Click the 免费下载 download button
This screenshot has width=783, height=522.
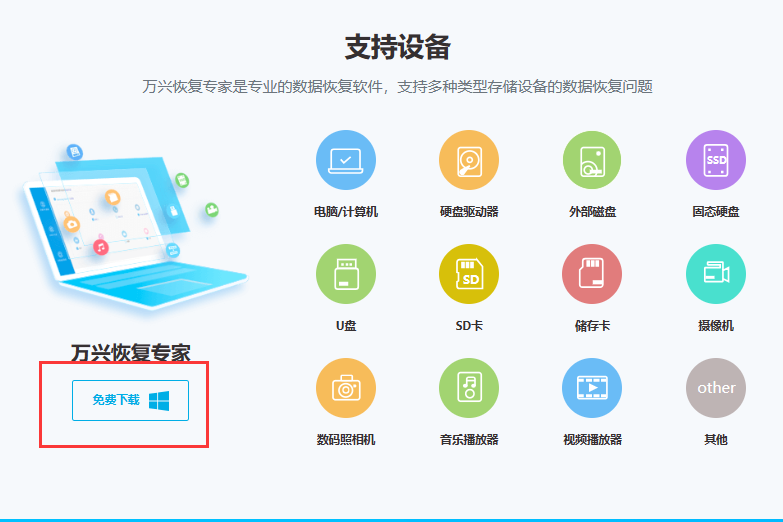pos(130,400)
